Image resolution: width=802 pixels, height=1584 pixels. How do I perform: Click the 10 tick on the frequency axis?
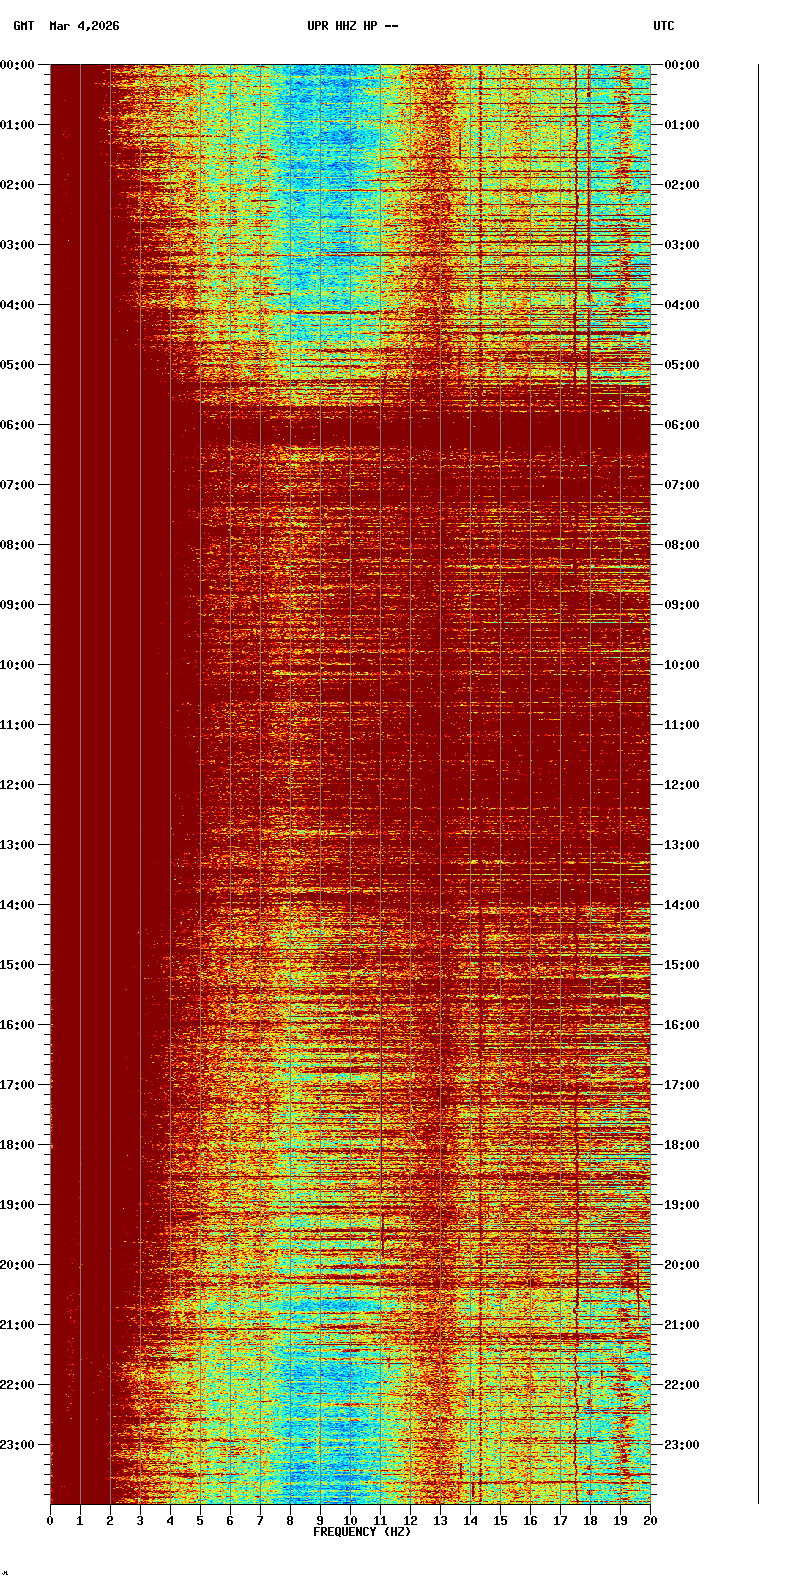click(350, 1521)
